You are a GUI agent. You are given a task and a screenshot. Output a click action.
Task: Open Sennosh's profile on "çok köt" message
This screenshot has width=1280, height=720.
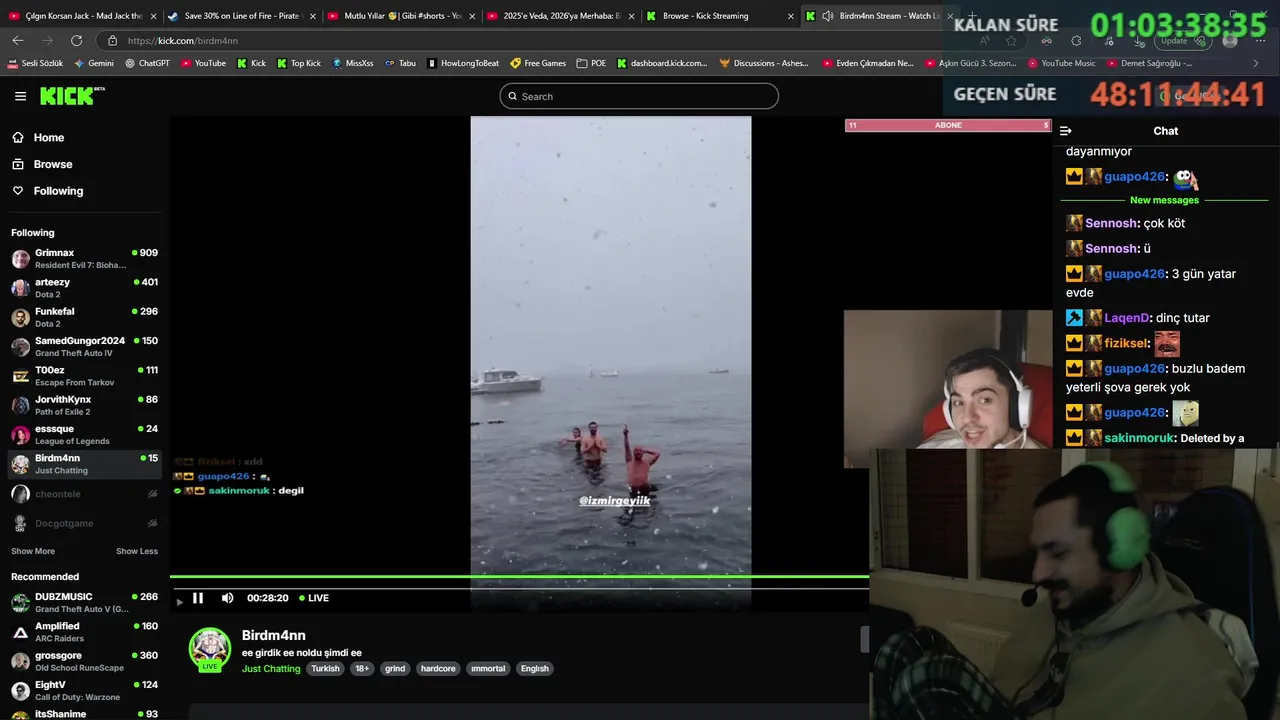point(1111,223)
